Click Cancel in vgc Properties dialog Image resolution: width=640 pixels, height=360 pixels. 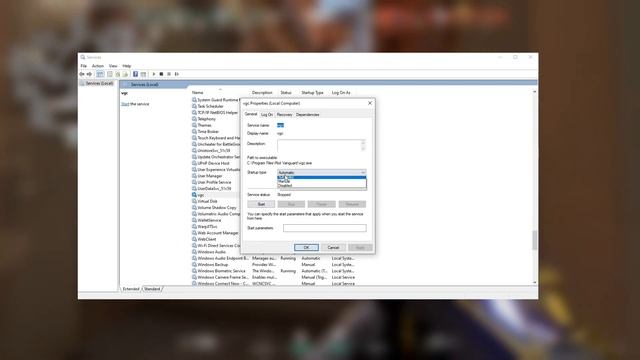click(333, 247)
